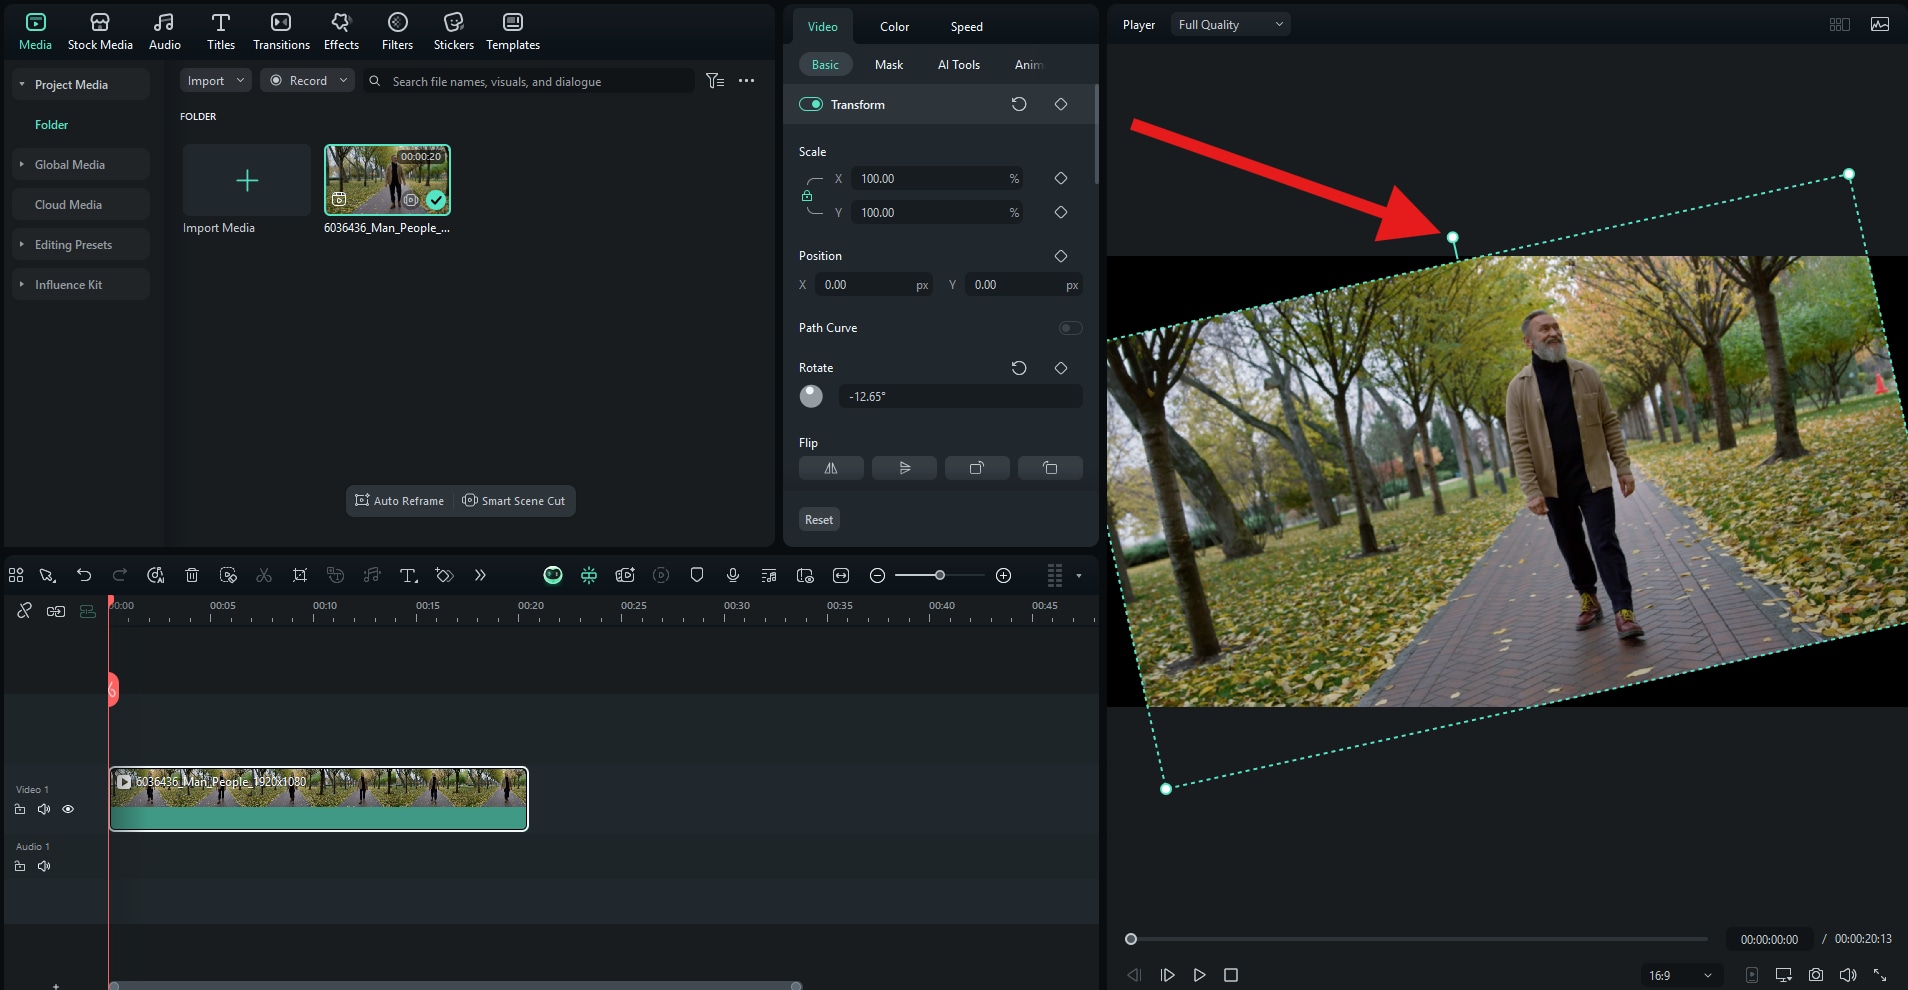This screenshot has width=1908, height=990.
Task: Undo the last timeline action
Action: [84, 575]
